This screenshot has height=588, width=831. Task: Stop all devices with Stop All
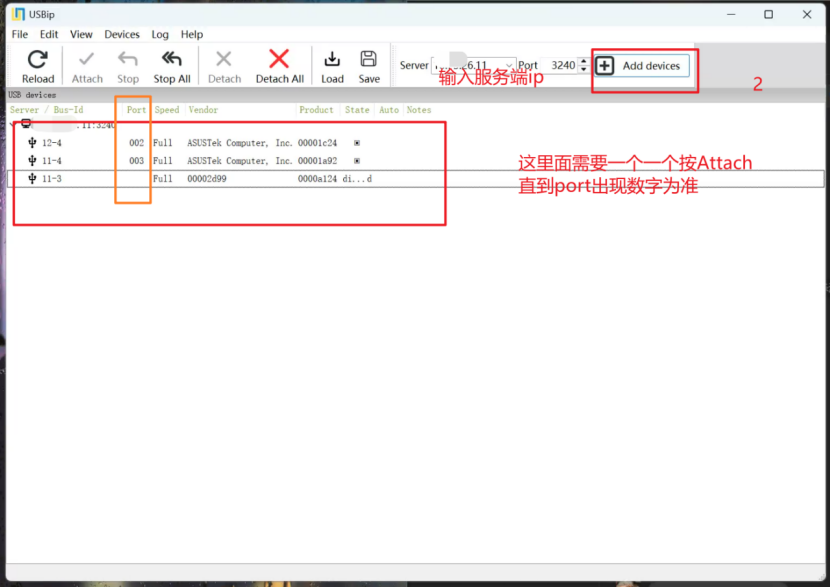click(171, 66)
